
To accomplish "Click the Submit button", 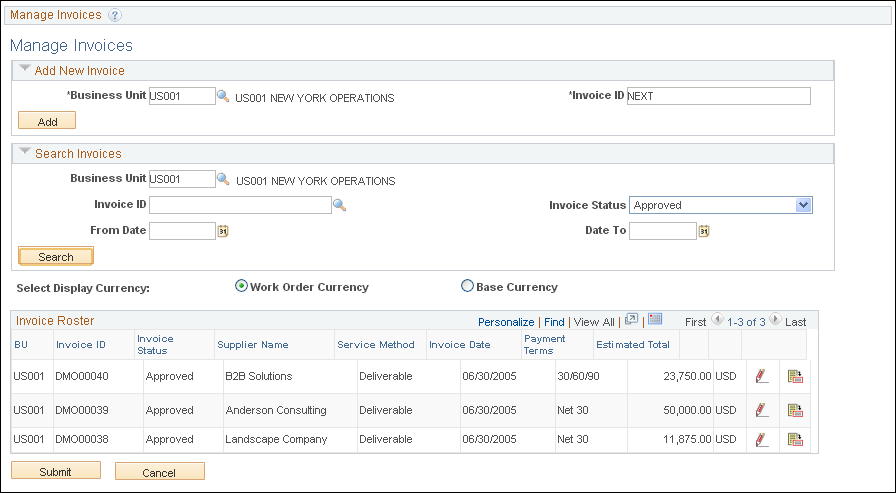I will click(55, 471).
